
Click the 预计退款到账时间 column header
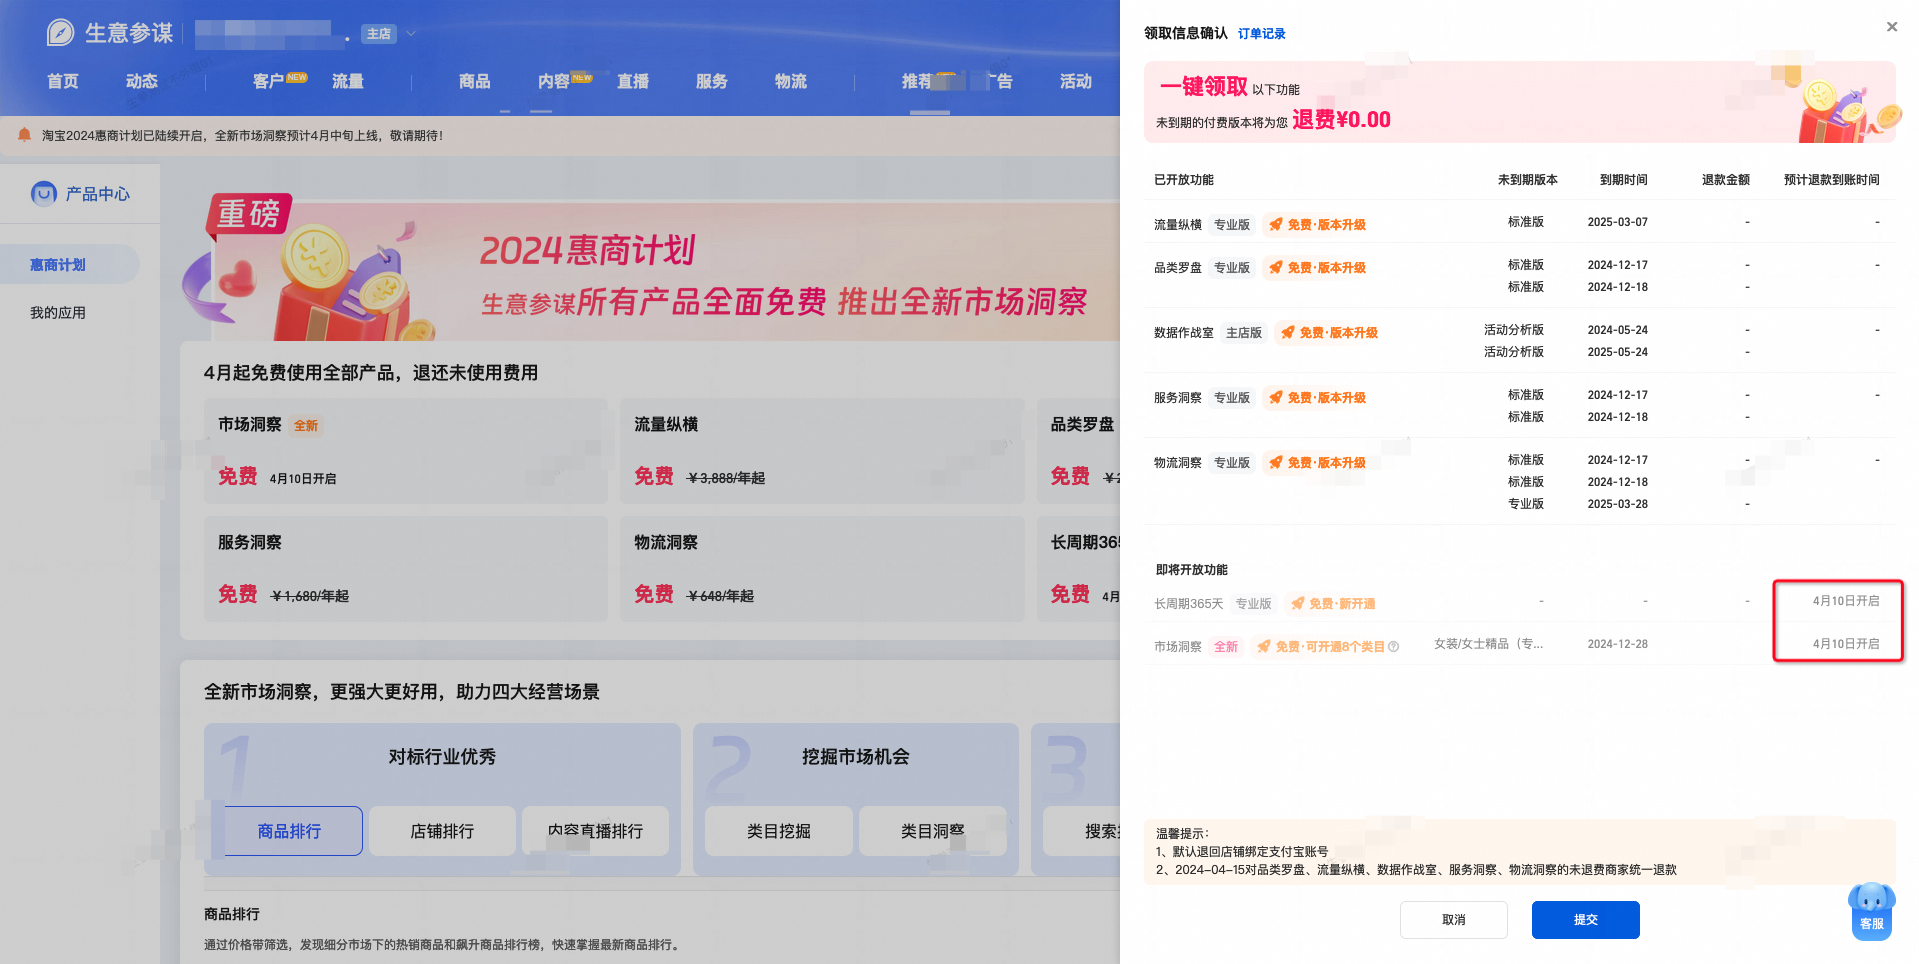tap(1832, 180)
